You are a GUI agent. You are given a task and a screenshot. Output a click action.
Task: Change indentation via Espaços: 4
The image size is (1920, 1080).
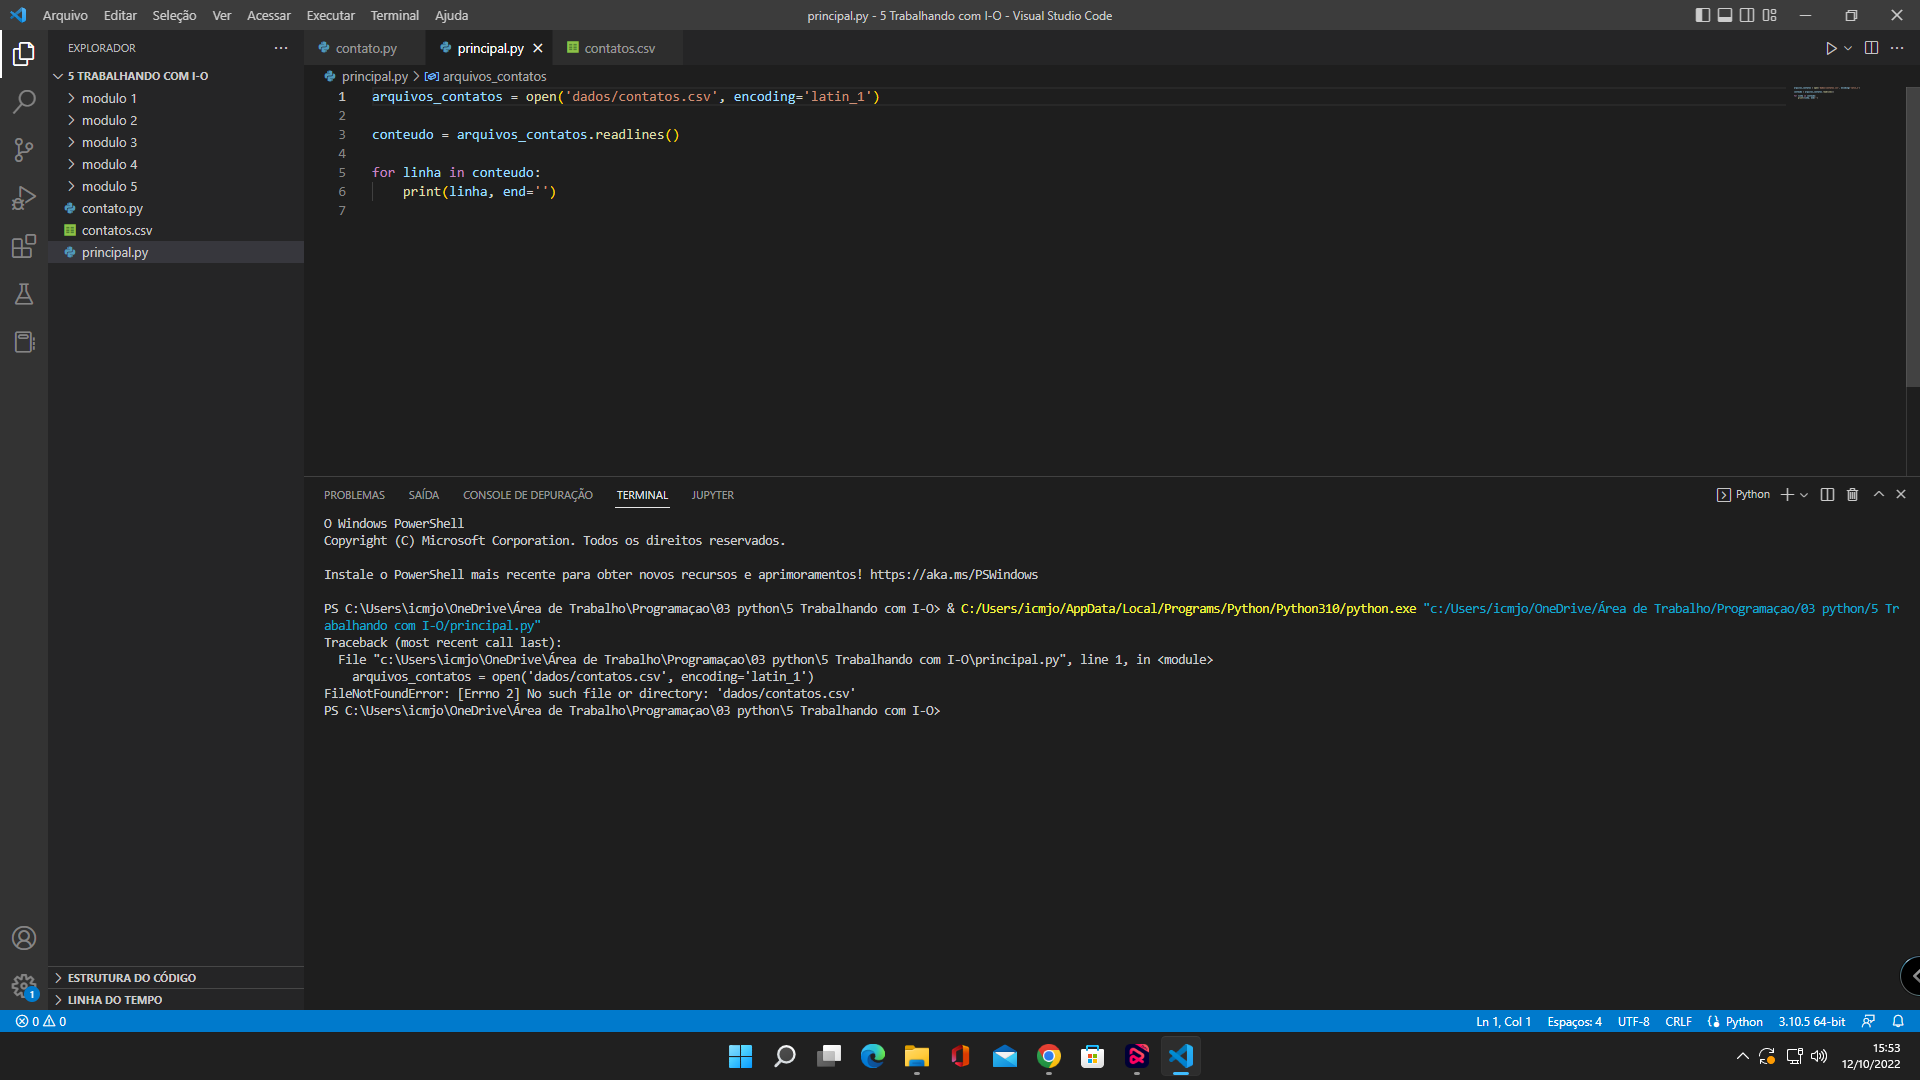tap(1574, 1021)
